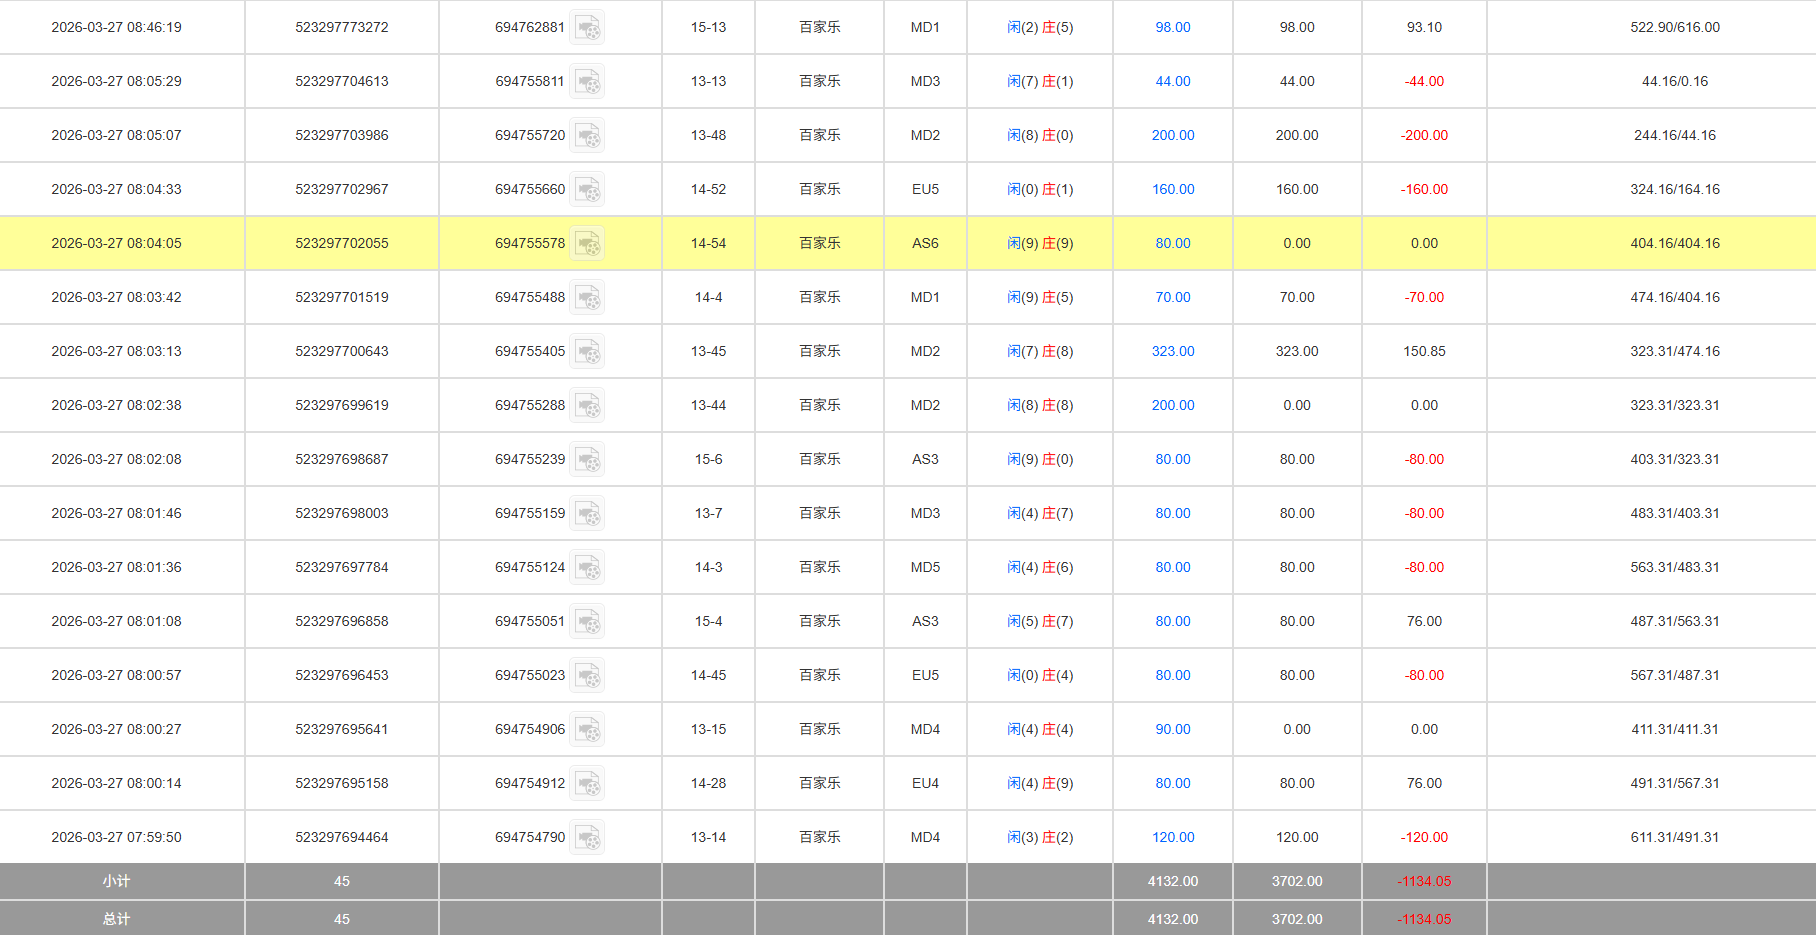1816x935 pixels.
Task: Open video replay for game 694755051
Action: 588,621
